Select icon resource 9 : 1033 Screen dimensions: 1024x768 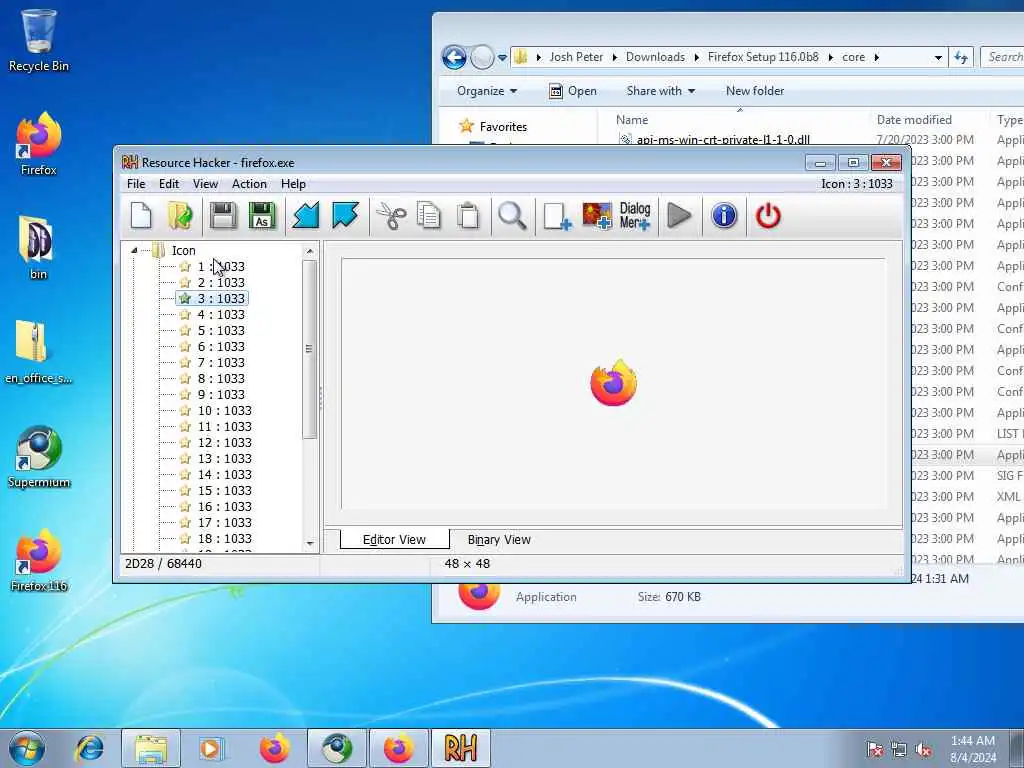pos(221,394)
